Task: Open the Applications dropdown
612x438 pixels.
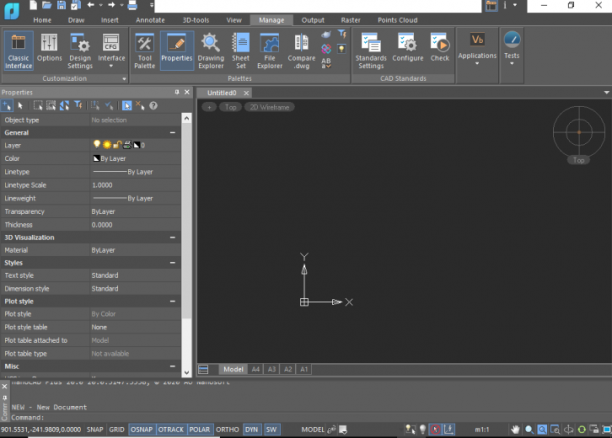Action: [477, 49]
